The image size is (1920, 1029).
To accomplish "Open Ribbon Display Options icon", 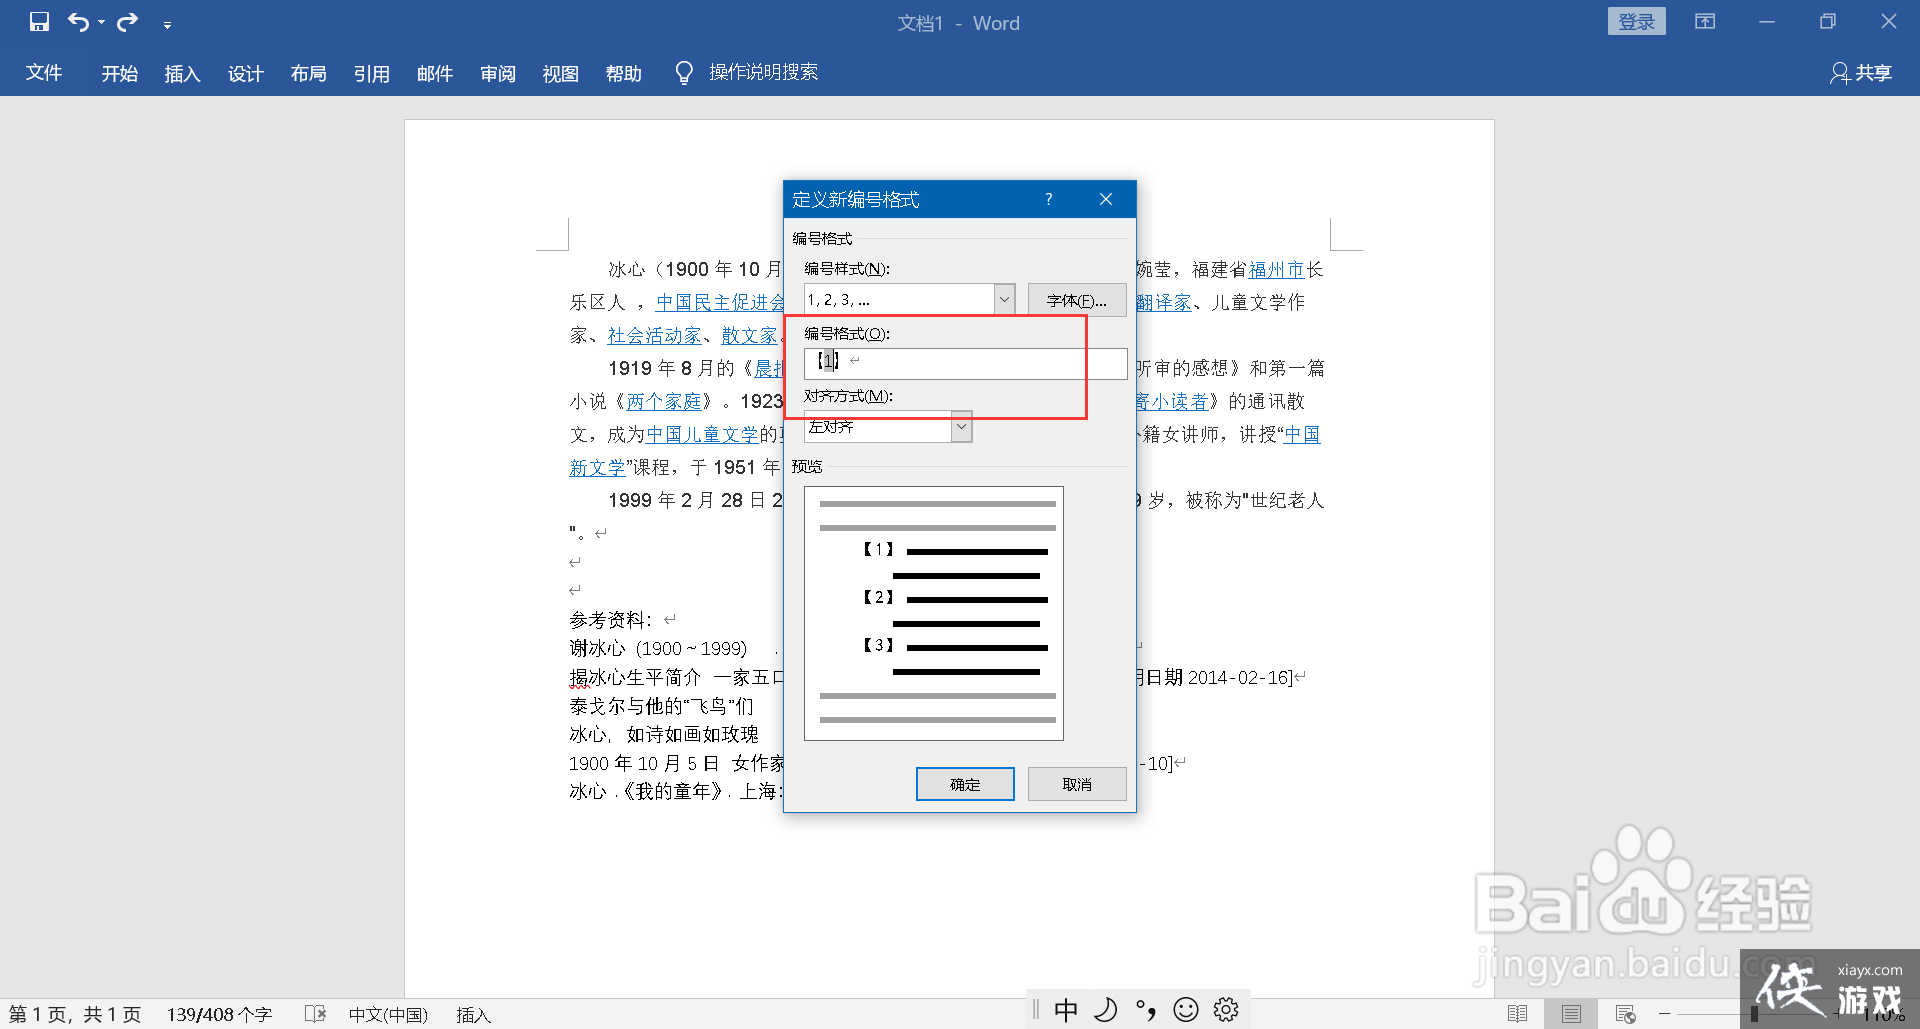I will point(1705,22).
